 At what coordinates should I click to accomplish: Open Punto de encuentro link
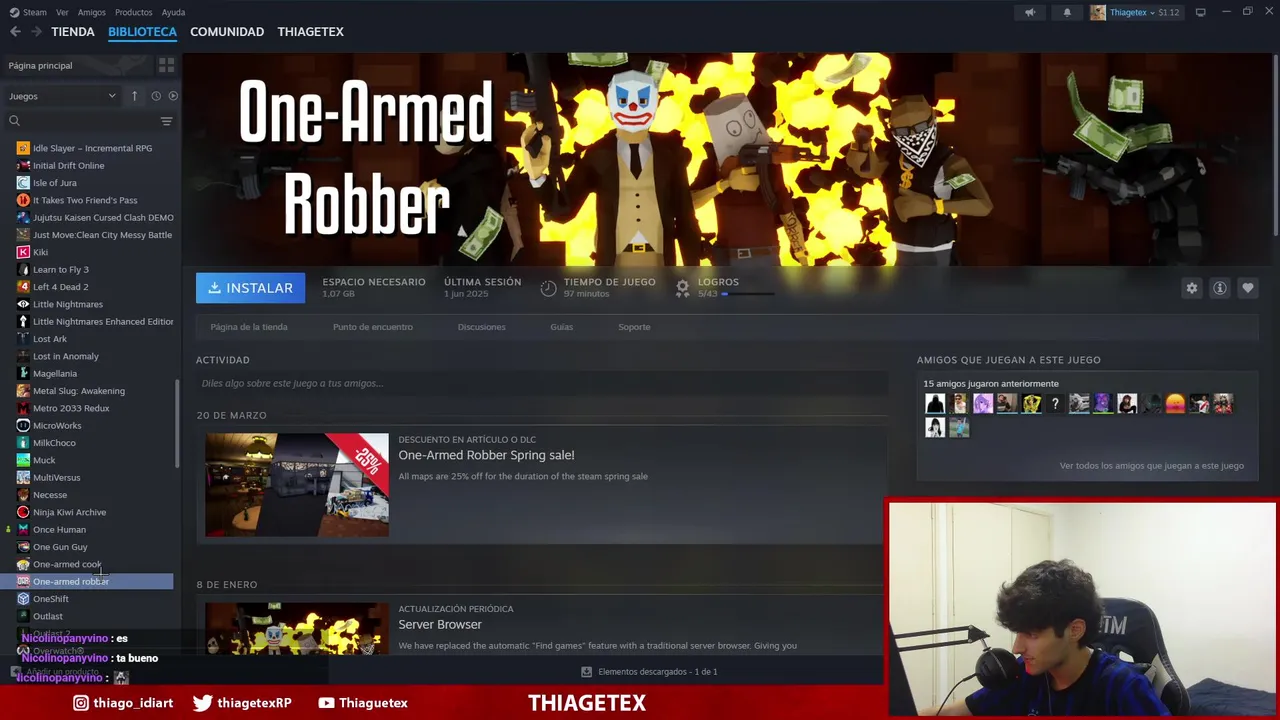click(373, 327)
